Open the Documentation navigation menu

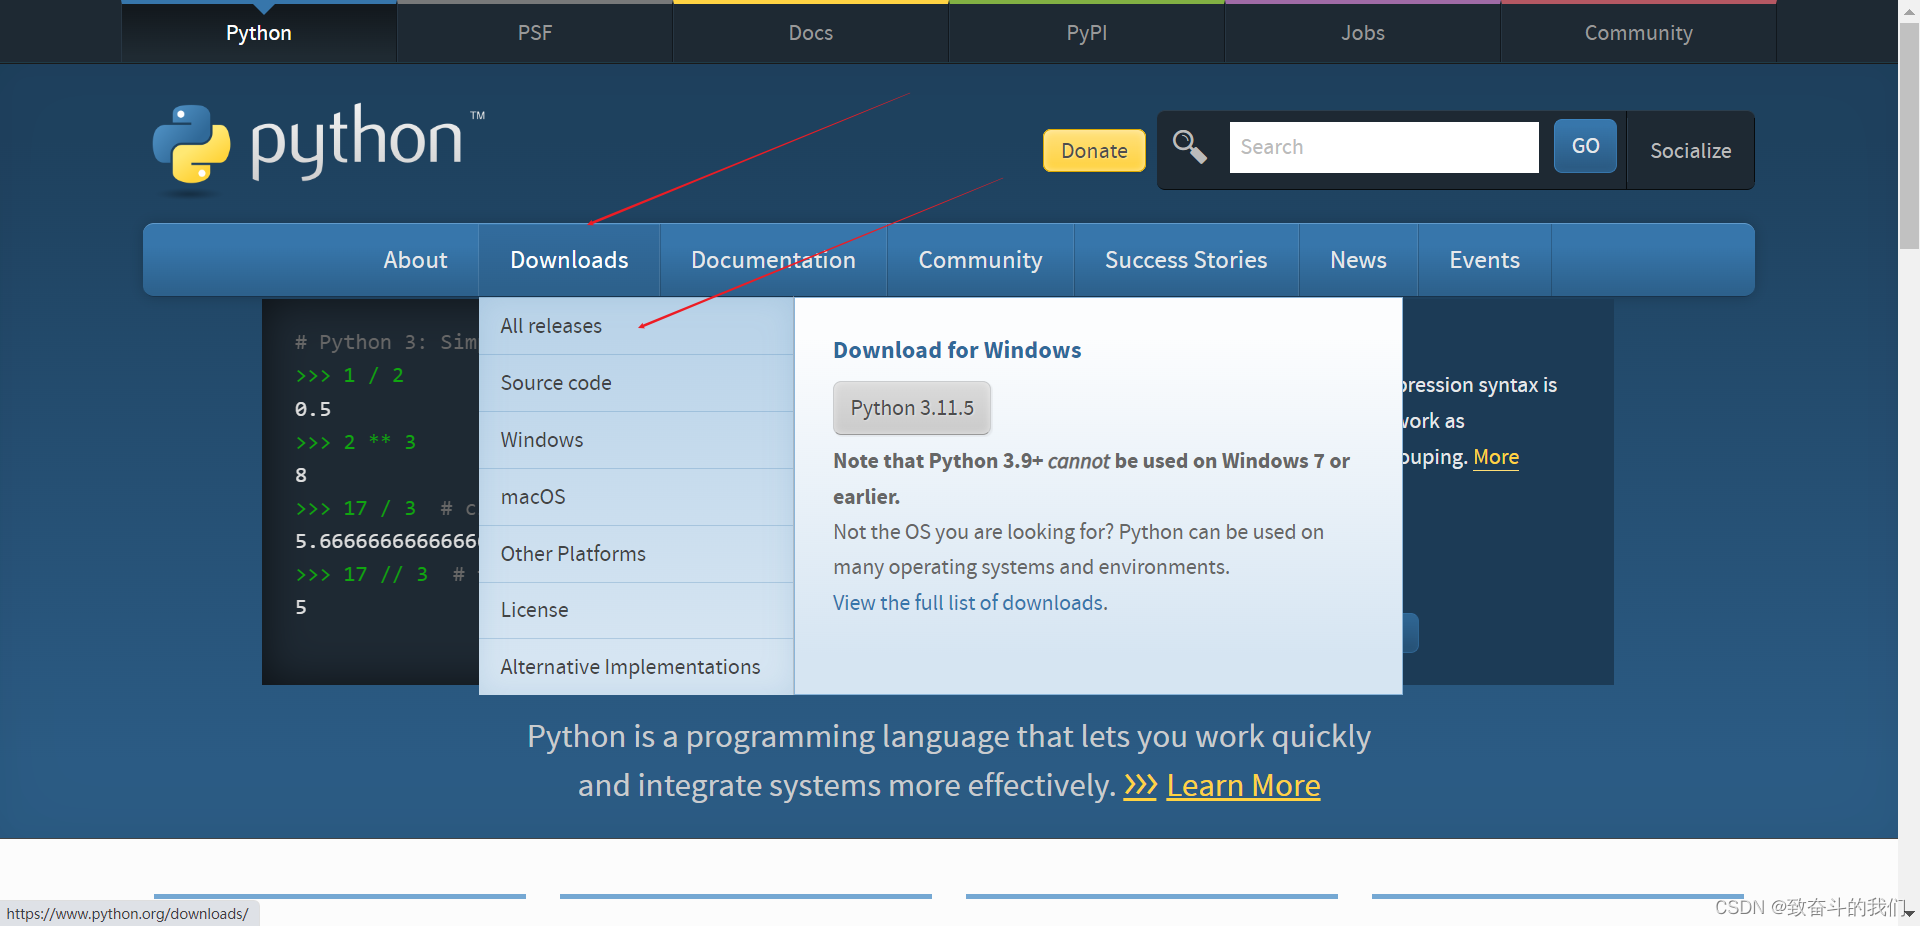(x=773, y=260)
